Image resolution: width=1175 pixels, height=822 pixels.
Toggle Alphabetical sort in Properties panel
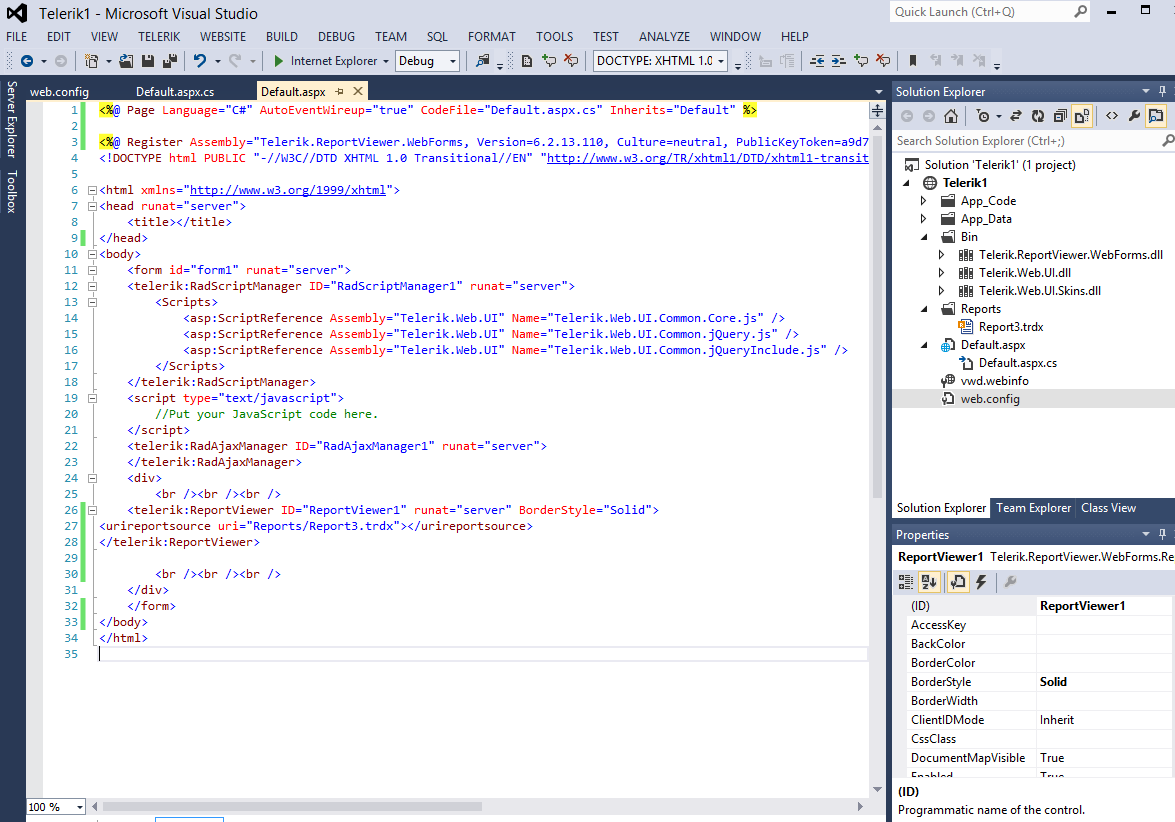point(929,582)
